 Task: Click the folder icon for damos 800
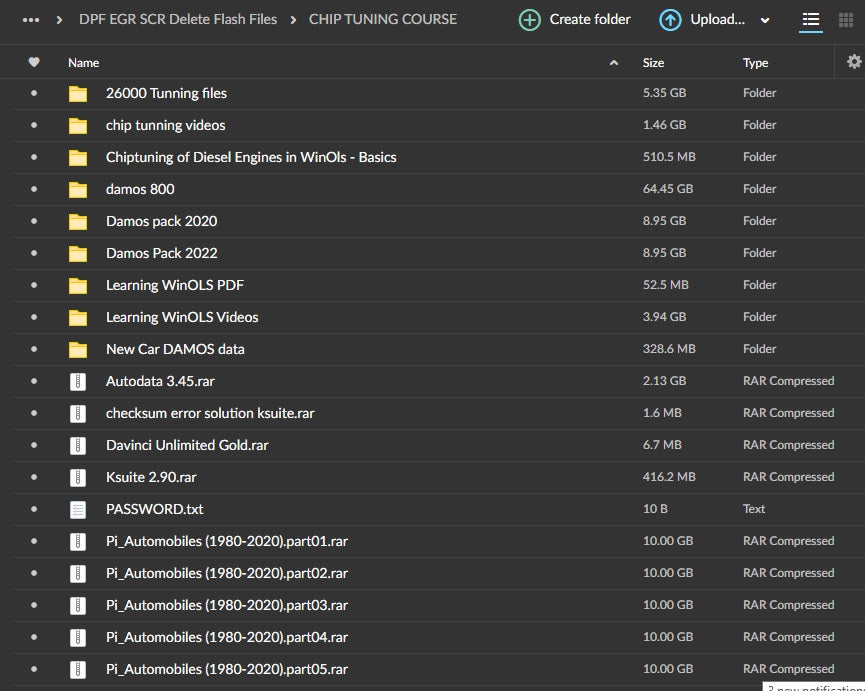[x=78, y=189]
